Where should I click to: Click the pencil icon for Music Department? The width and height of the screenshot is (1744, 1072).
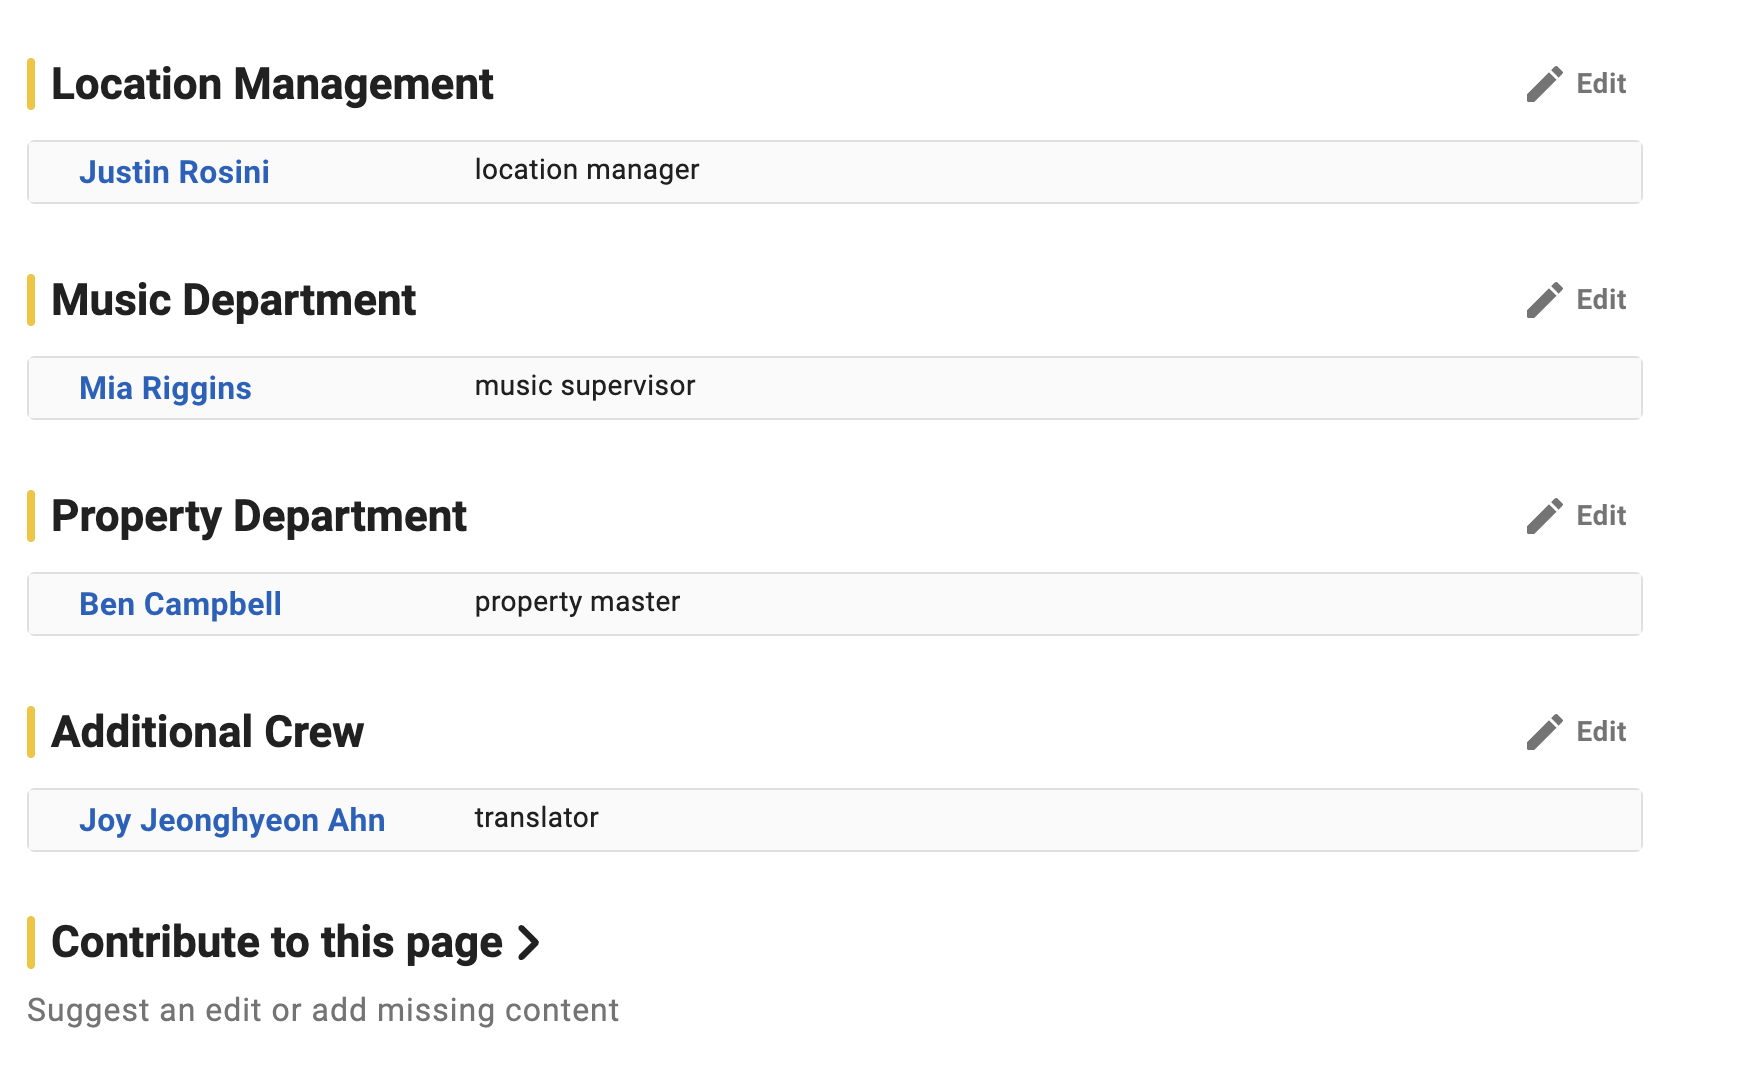[x=1544, y=300]
